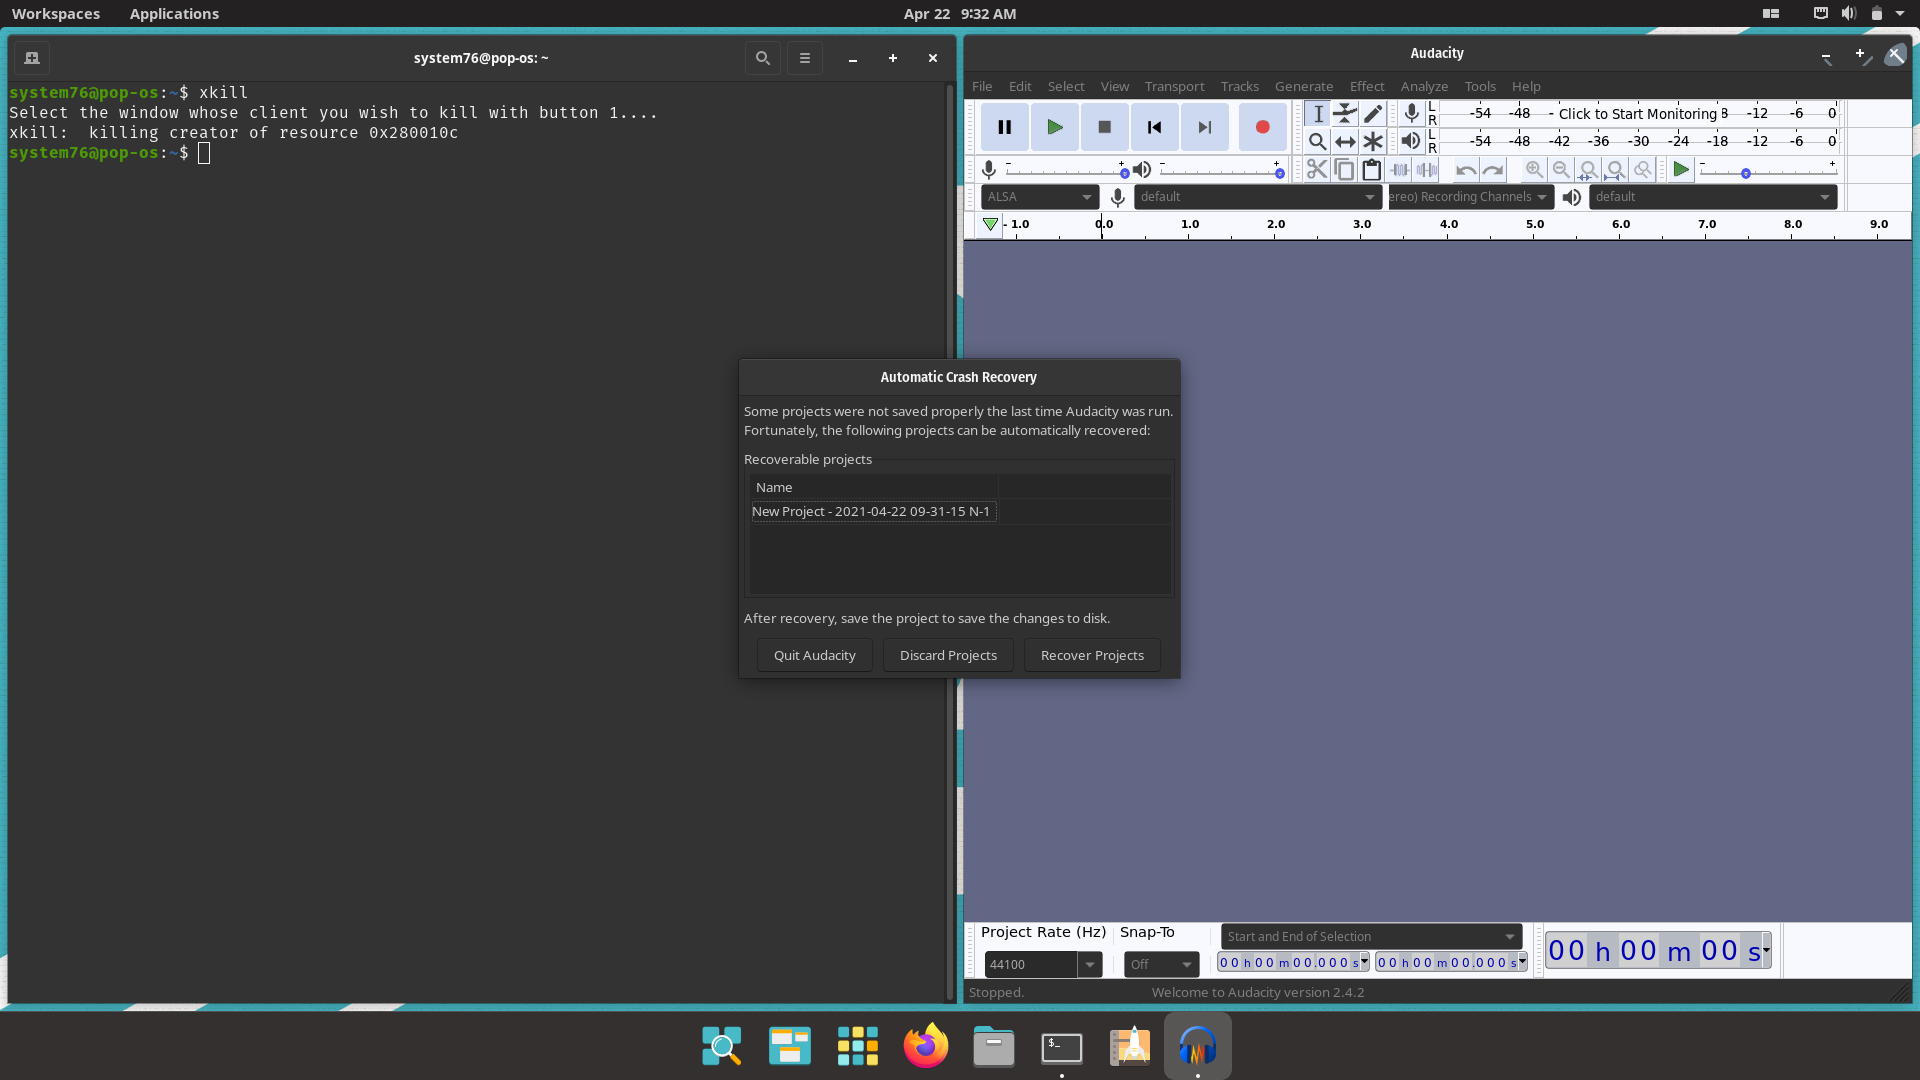Click the Silence audio selection icon
This screenshot has width=1920, height=1080.
point(1427,169)
